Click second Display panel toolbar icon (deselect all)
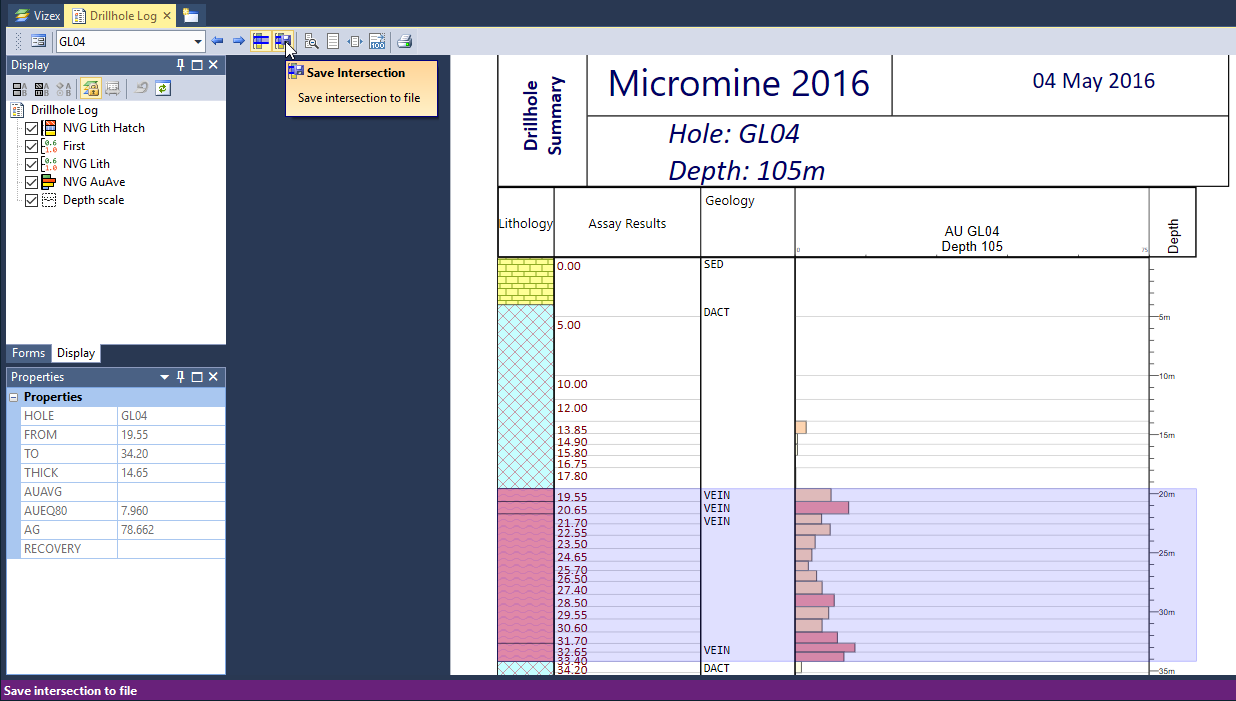The image size is (1236, 701). click(x=42, y=88)
